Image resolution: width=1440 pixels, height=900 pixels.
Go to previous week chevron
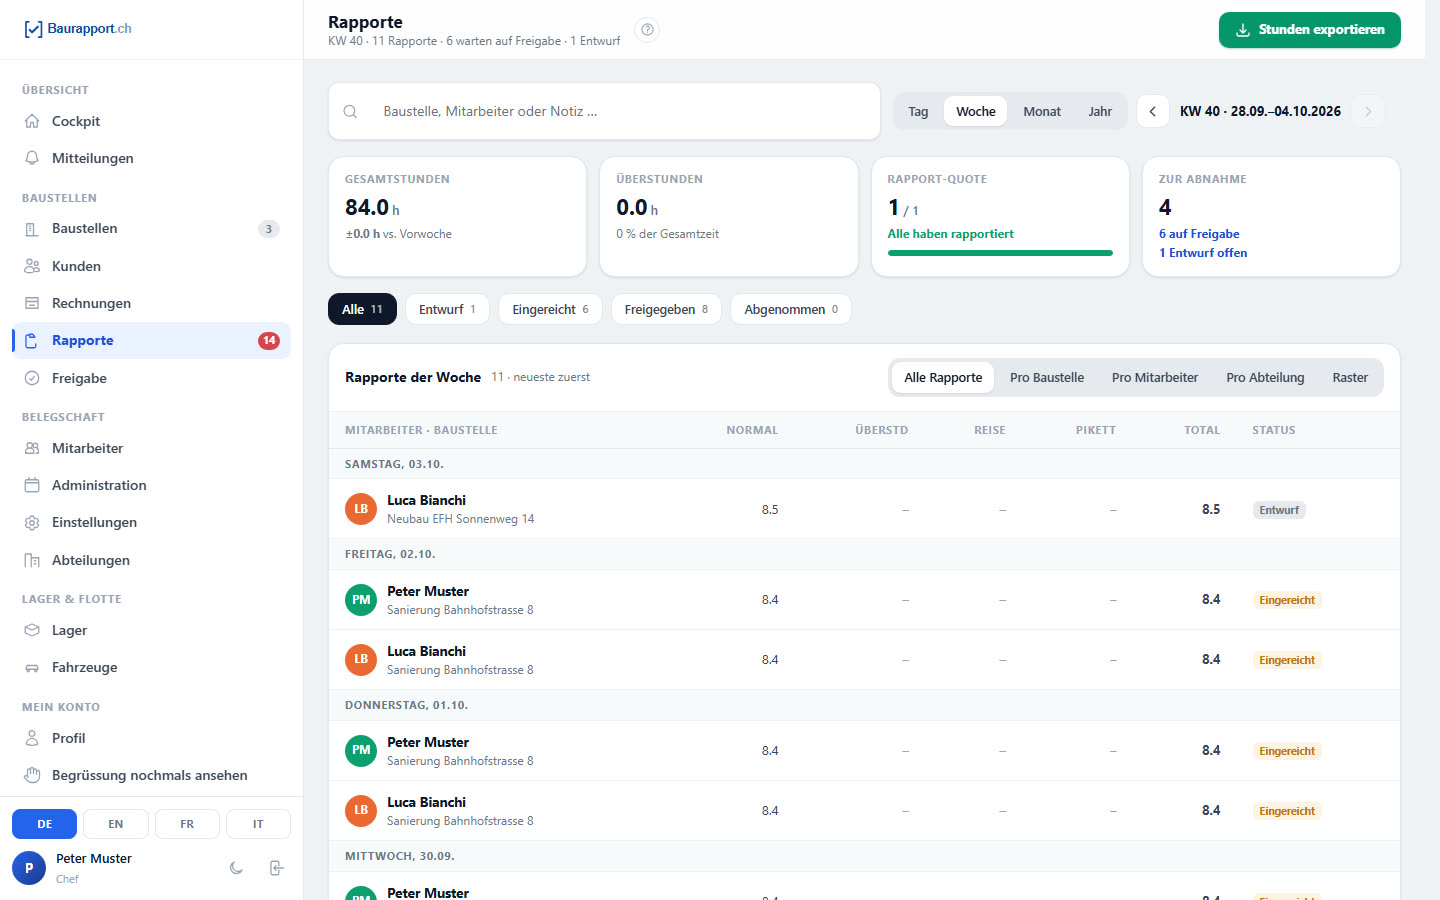(1153, 111)
